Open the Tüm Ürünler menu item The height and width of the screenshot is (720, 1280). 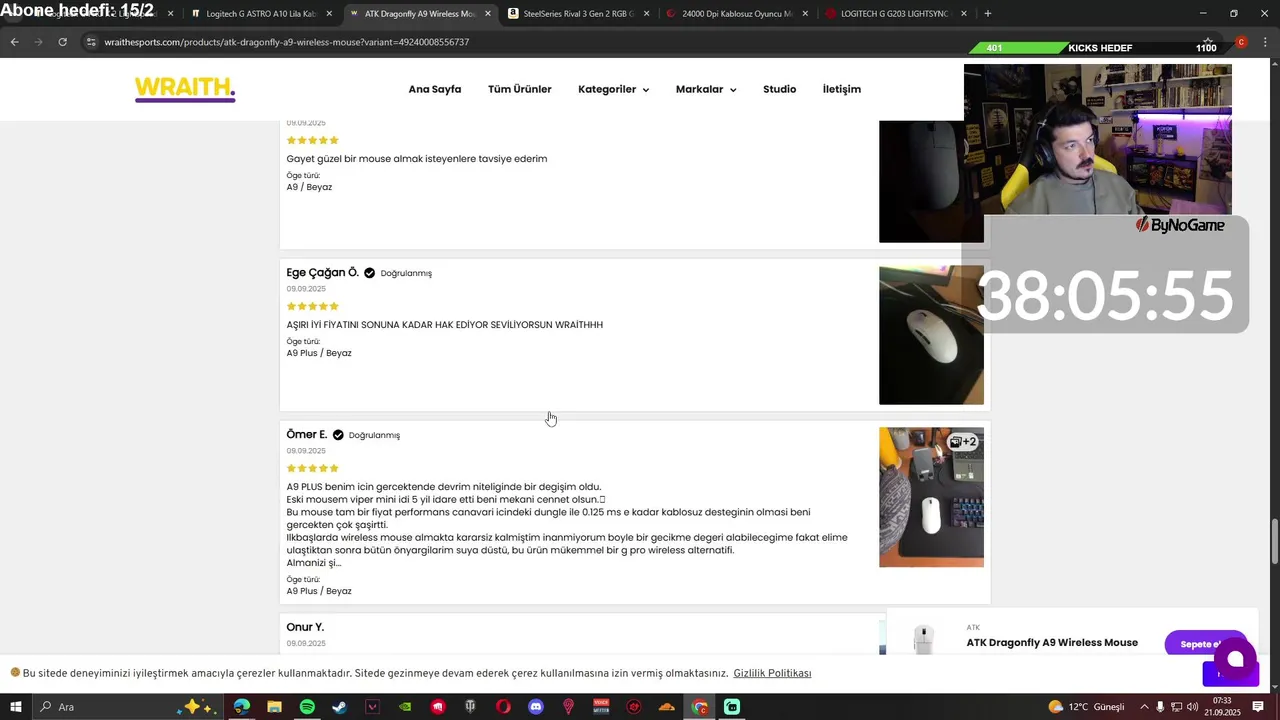(x=520, y=89)
